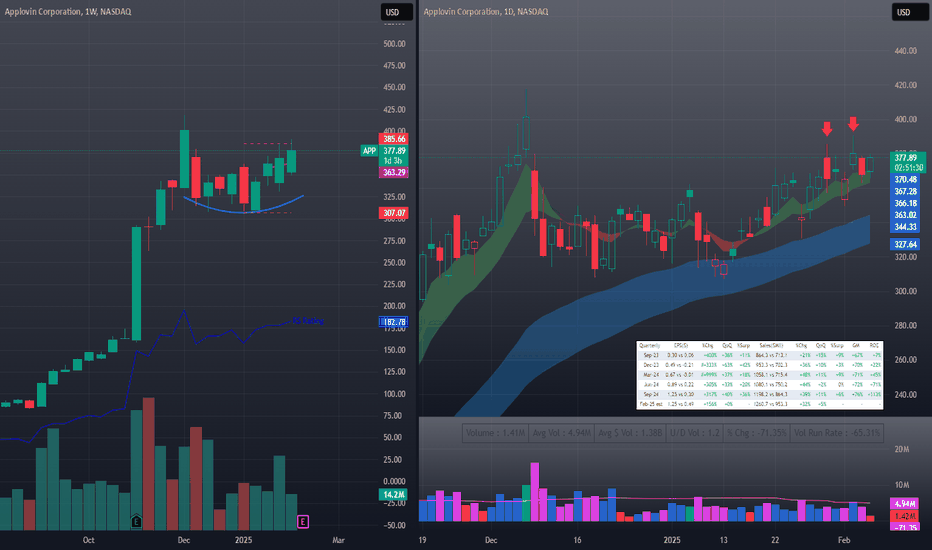The height and width of the screenshot is (550, 932).
Task: Click the Feb label on daily time axis
Action: [x=844, y=540]
